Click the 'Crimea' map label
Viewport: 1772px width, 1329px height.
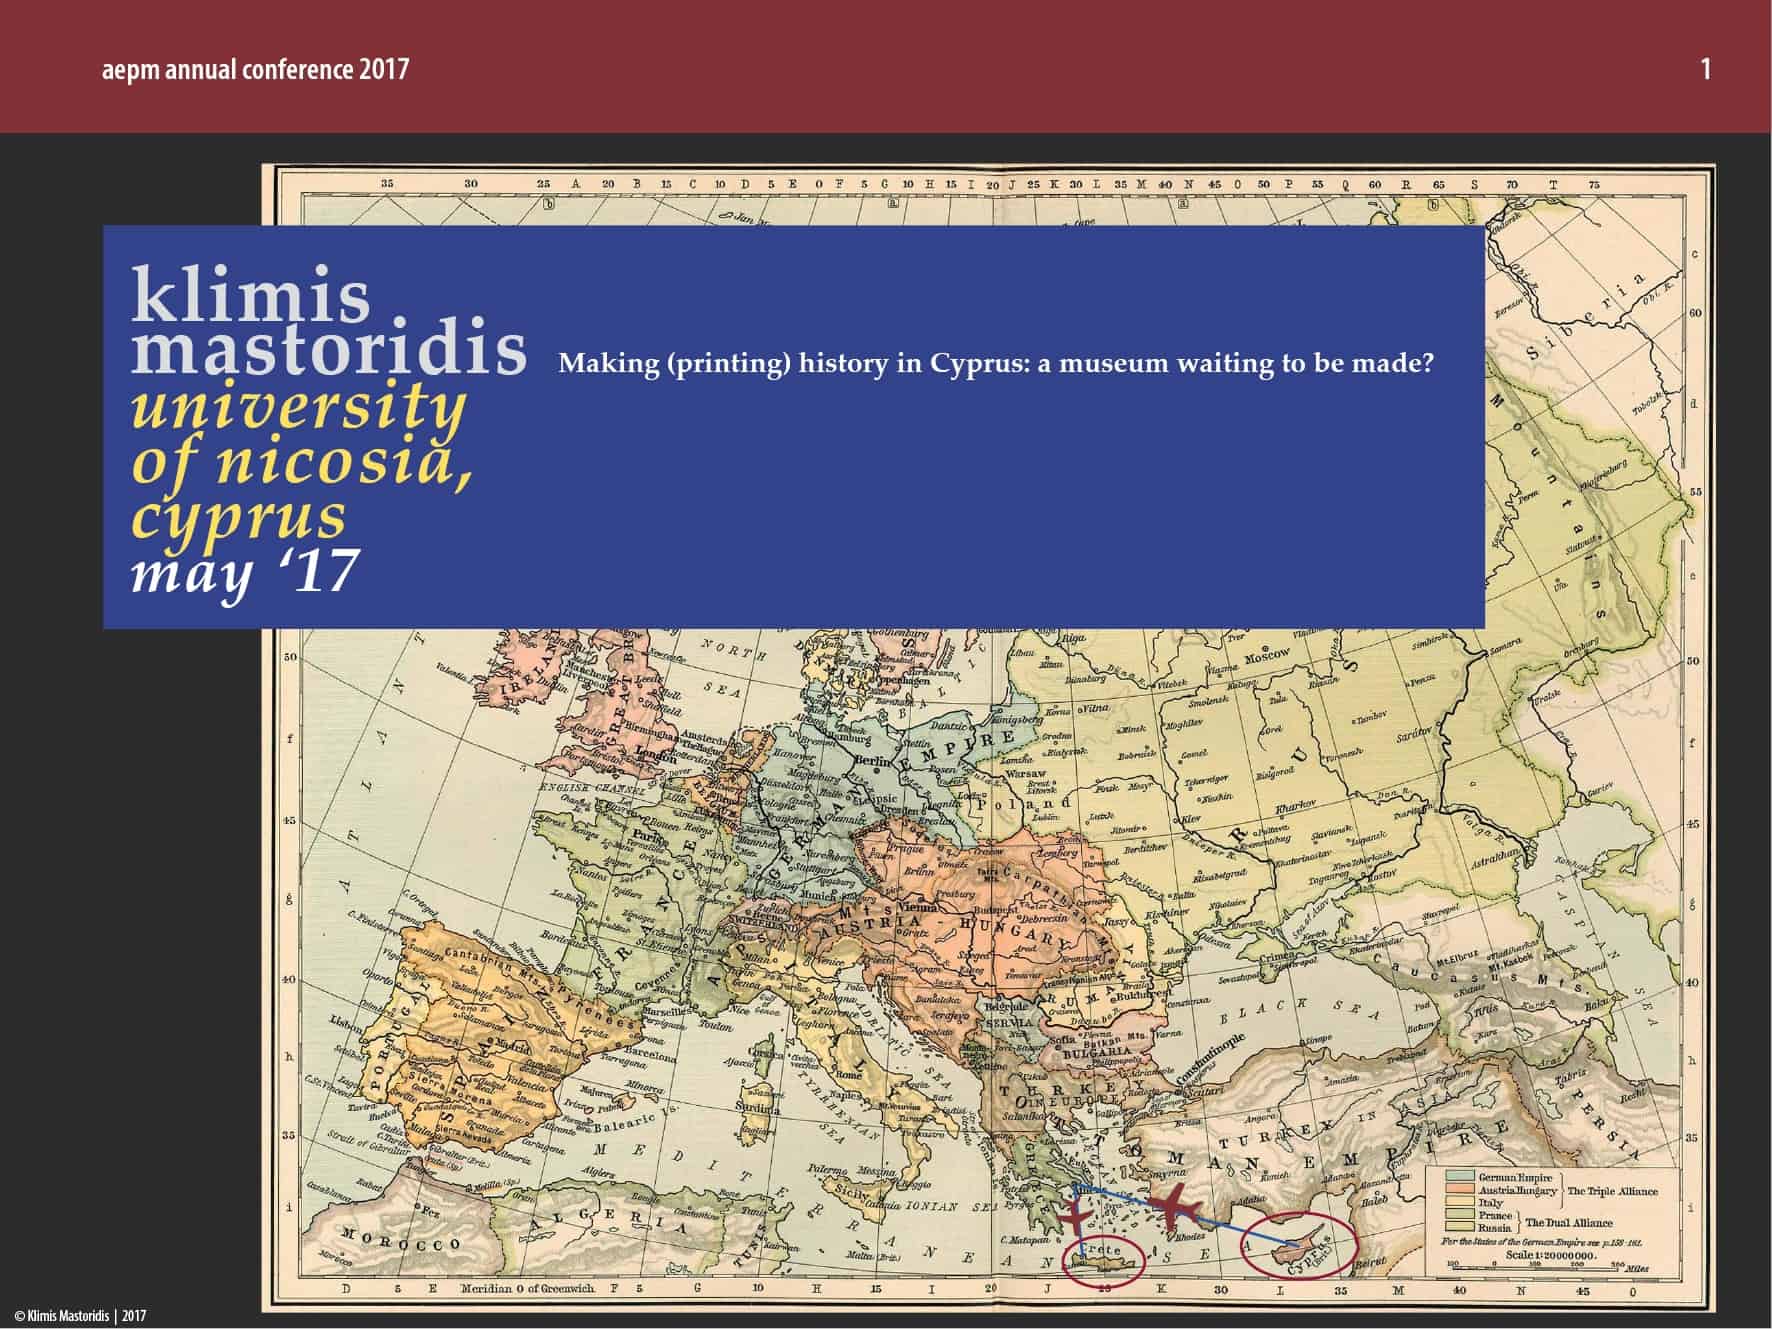point(1276,957)
